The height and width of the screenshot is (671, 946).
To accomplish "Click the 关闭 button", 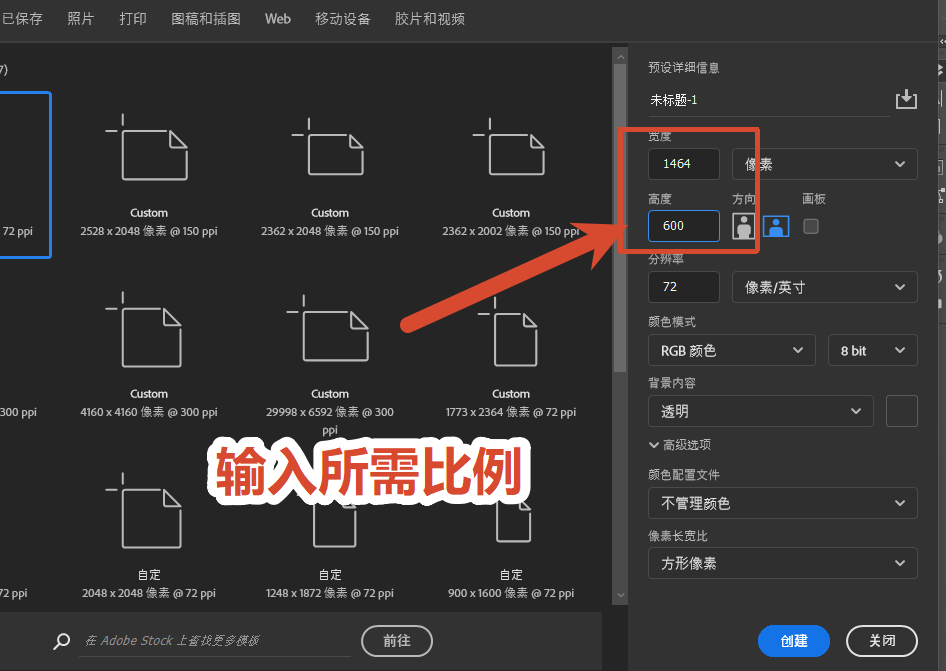I will (x=881, y=641).
